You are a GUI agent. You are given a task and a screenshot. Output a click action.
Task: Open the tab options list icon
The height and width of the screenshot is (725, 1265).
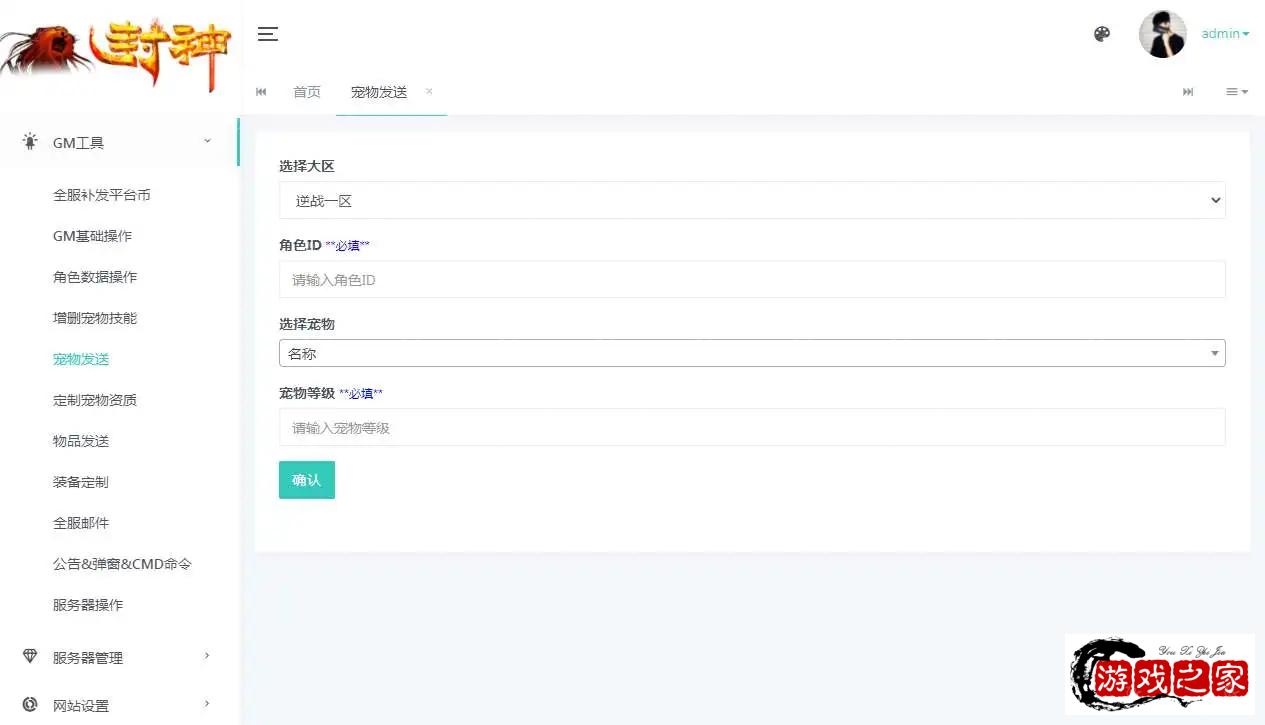tap(1237, 92)
